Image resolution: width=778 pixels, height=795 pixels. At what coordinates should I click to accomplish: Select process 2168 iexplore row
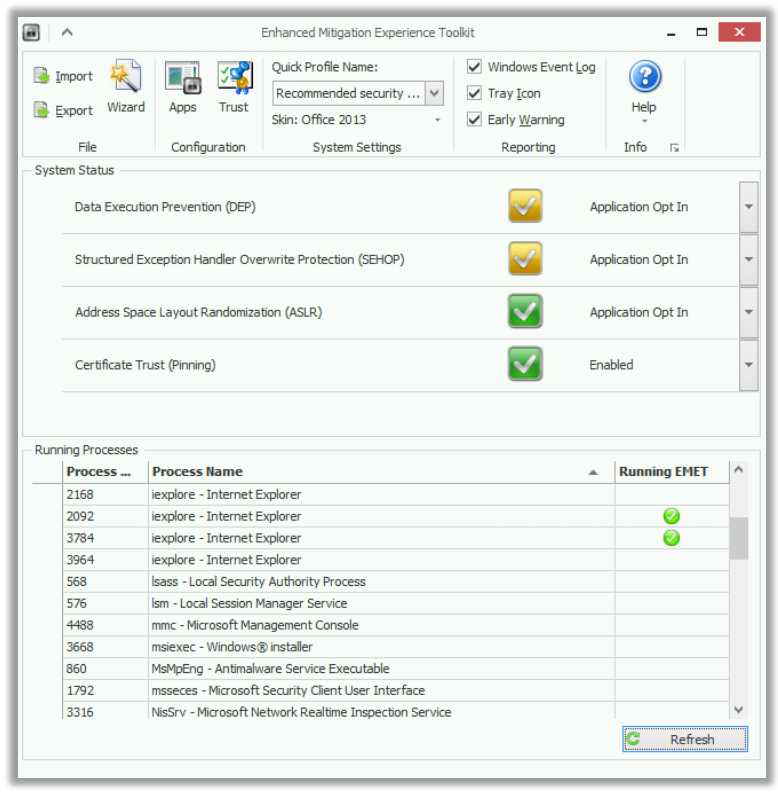[x=396, y=494]
